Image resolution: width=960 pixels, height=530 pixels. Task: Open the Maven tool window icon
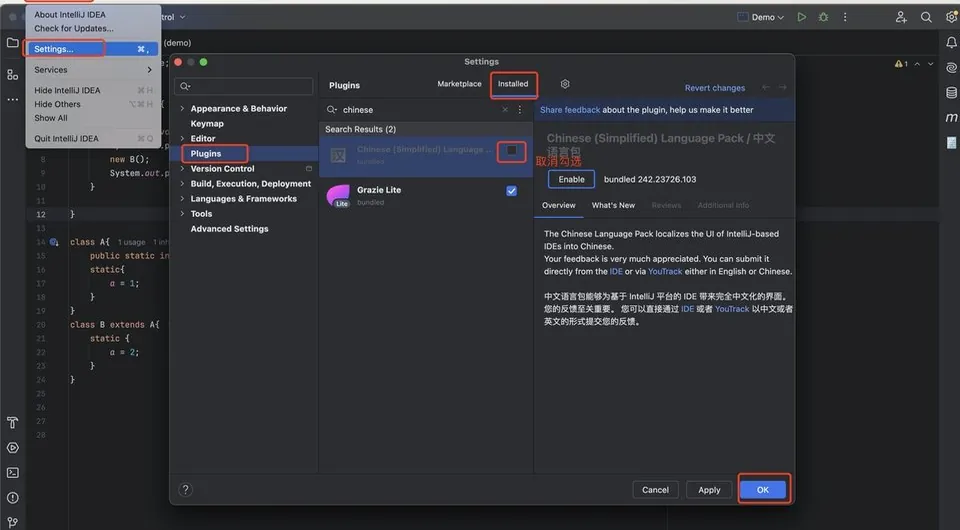tap(951, 118)
